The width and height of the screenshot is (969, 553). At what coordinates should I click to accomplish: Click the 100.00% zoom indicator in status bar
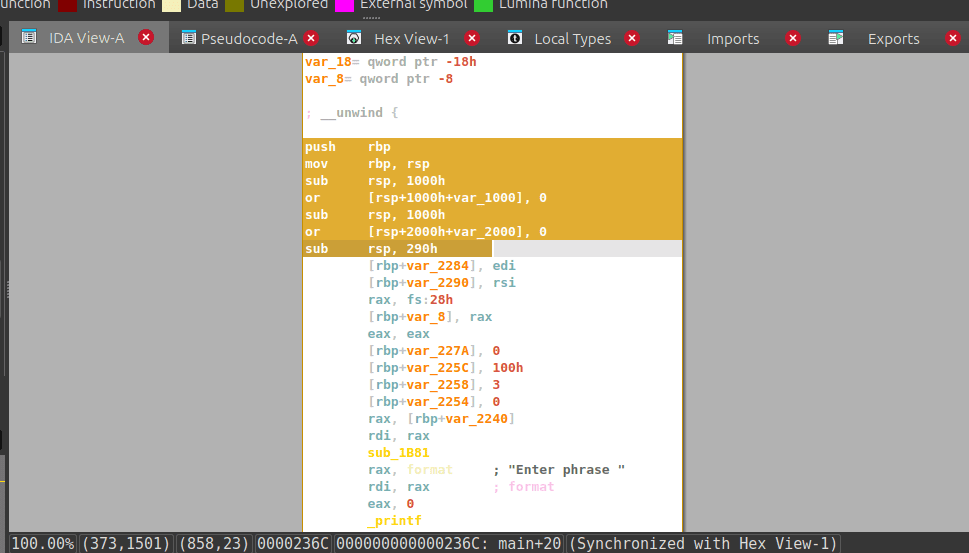[42, 543]
